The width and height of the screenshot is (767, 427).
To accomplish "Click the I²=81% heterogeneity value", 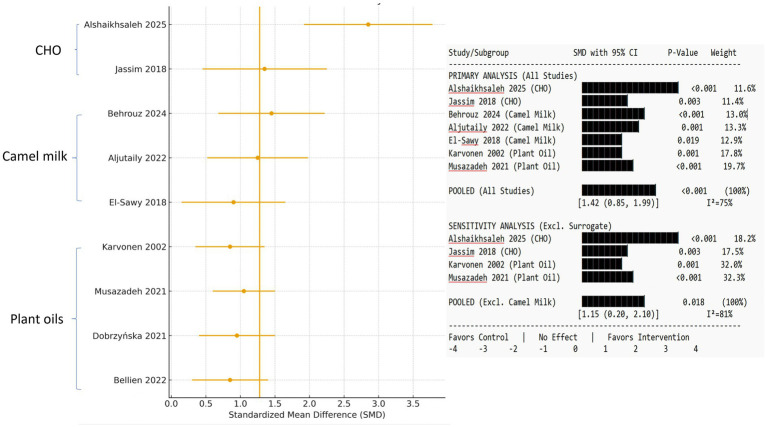I will (719, 314).
